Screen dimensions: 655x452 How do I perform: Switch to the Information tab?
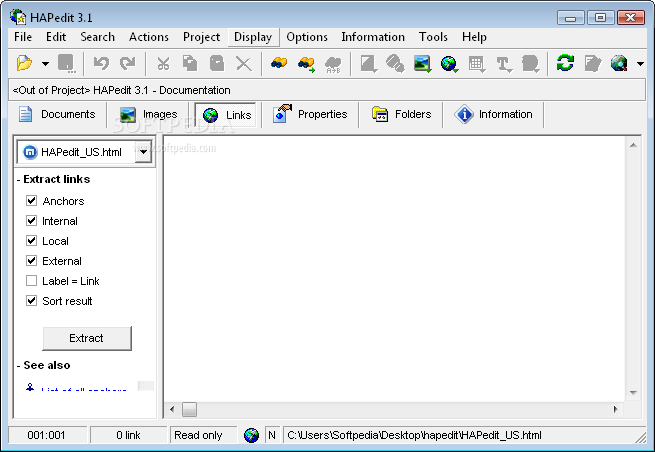click(494, 114)
